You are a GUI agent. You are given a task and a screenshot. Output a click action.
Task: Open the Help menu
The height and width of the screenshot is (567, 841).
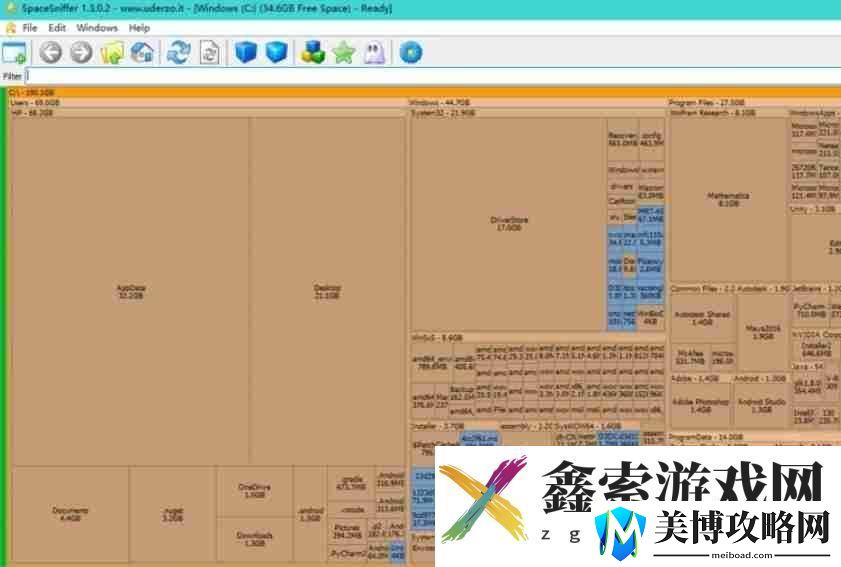point(139,28)
